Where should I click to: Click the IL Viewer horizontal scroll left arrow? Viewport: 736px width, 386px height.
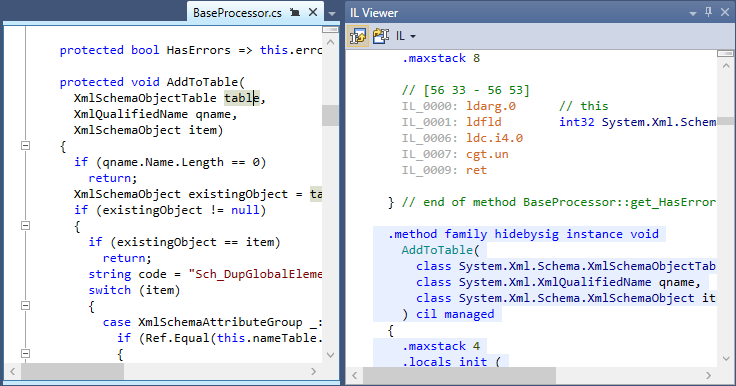pos(355,376)
